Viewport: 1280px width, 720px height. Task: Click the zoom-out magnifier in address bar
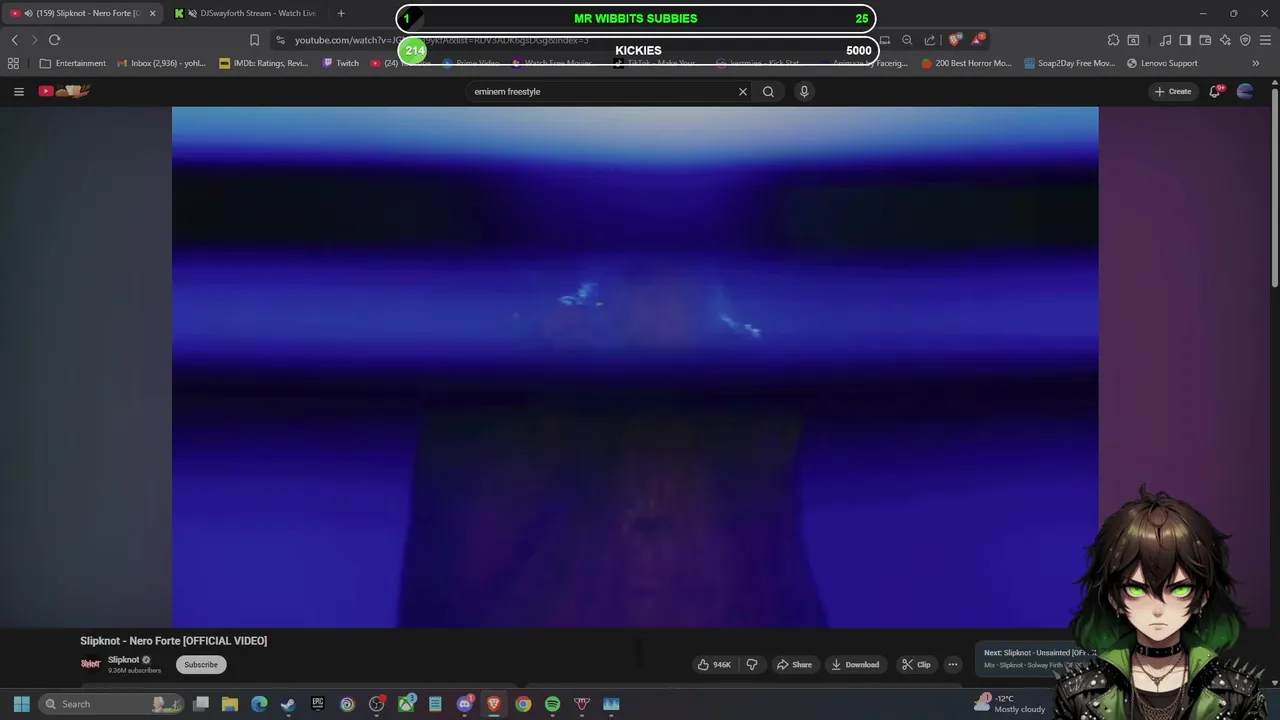point(907,40)
